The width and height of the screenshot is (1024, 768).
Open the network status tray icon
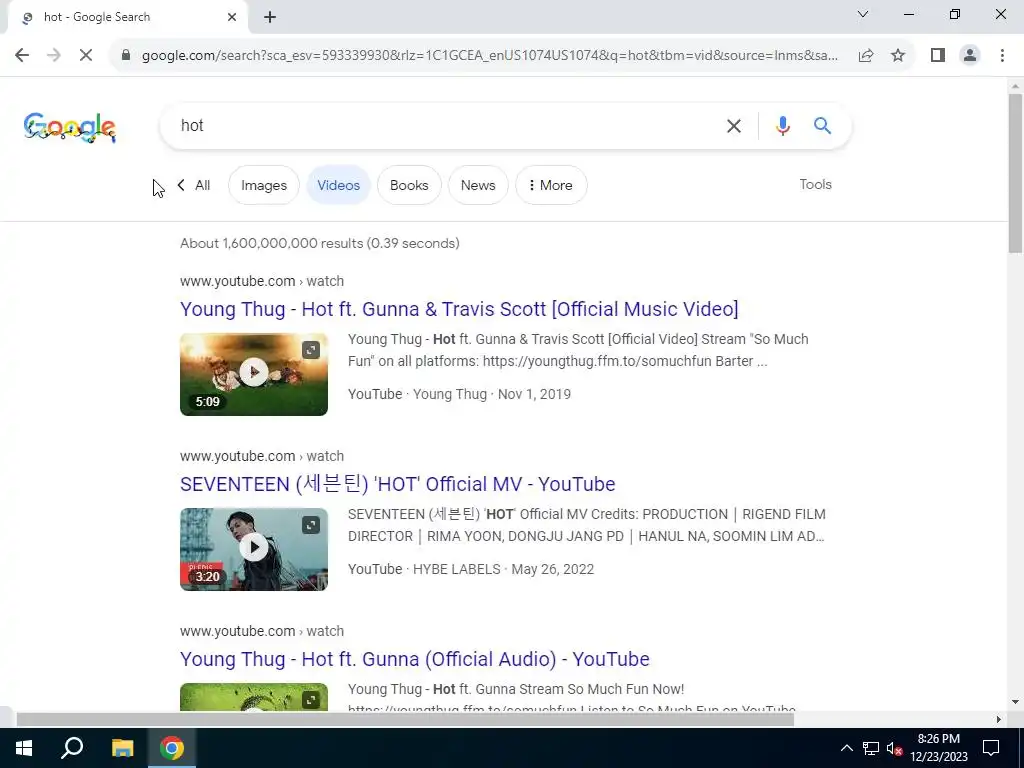click(x=871, y=748)
